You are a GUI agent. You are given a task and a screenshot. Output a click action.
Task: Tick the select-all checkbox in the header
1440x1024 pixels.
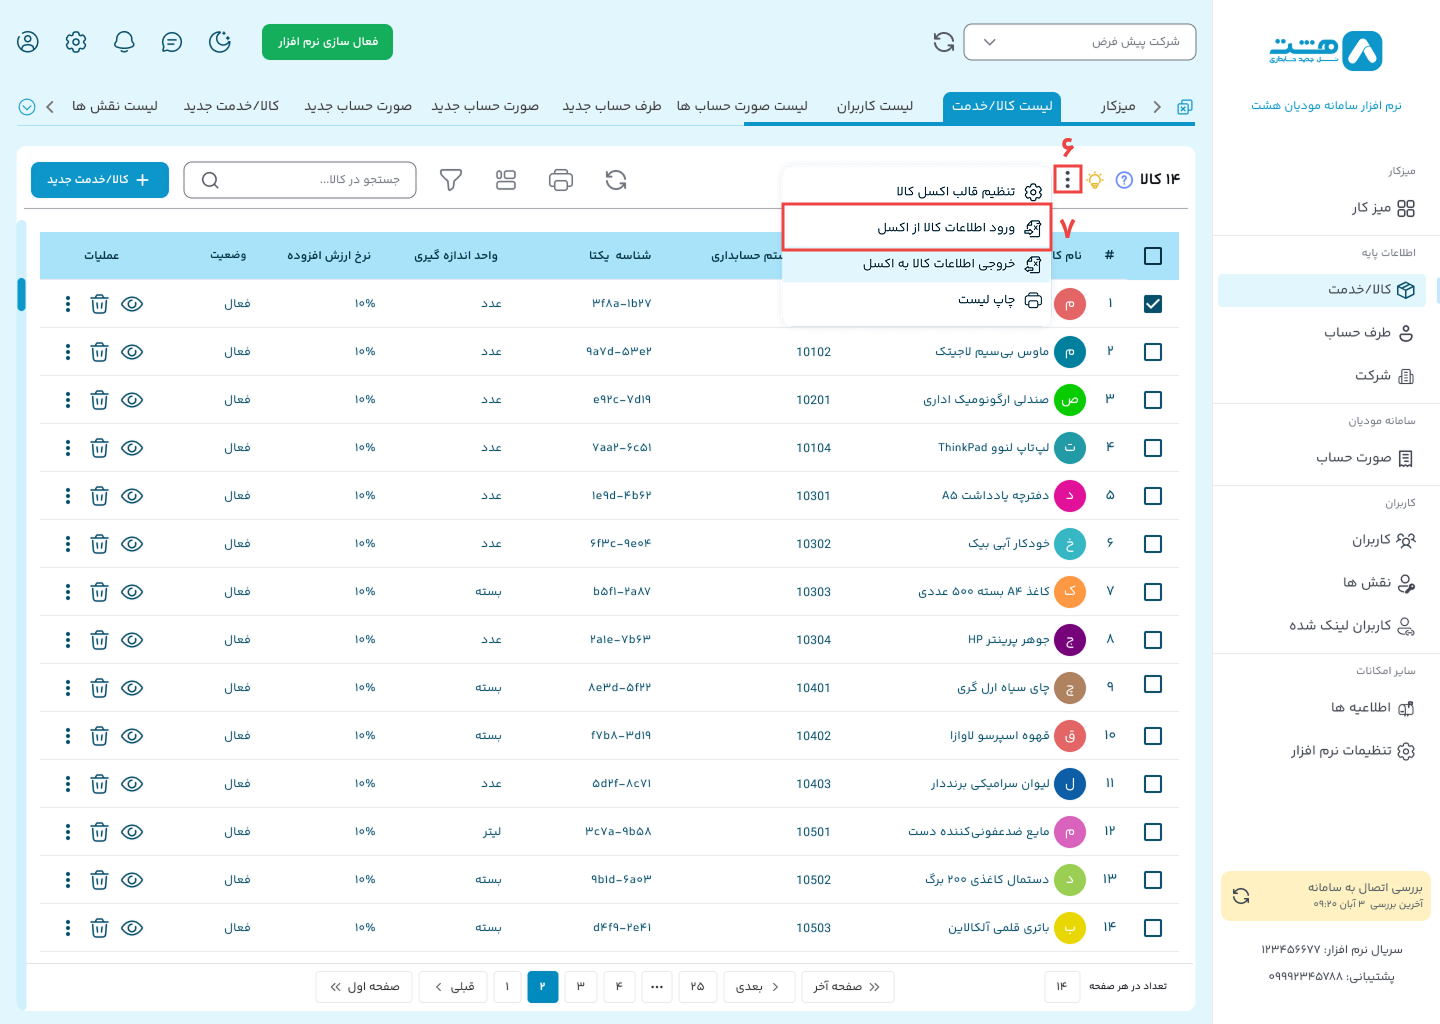coord(1153,256)
